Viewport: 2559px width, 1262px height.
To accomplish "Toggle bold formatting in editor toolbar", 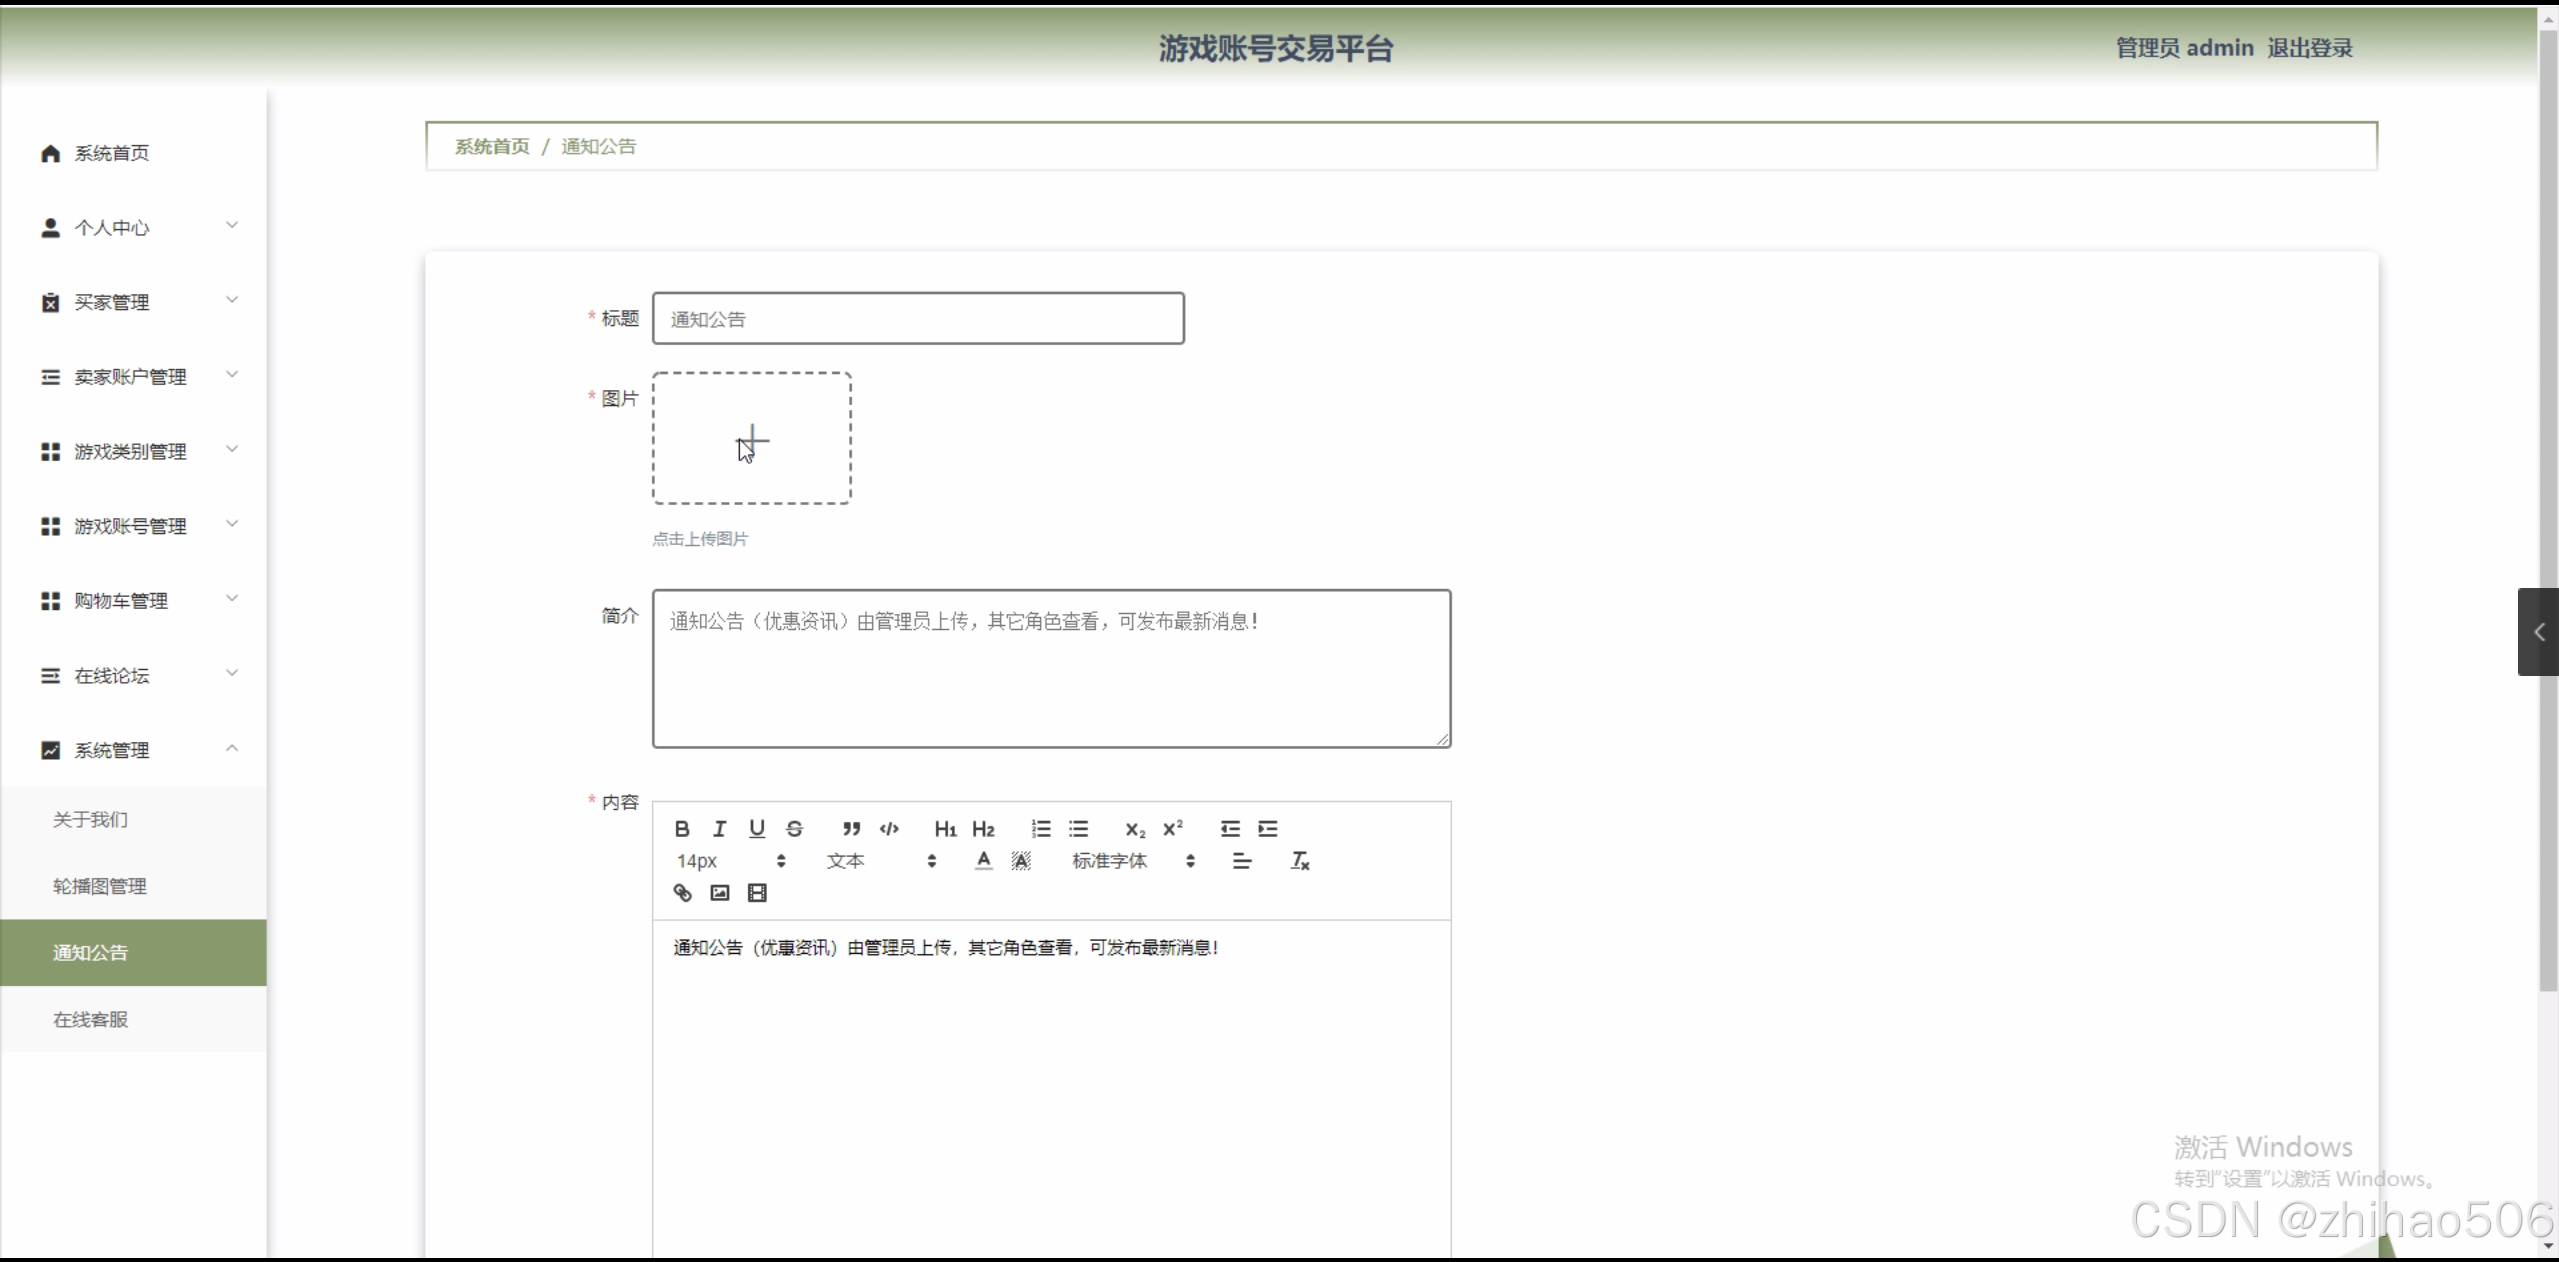I will point(682,829).
